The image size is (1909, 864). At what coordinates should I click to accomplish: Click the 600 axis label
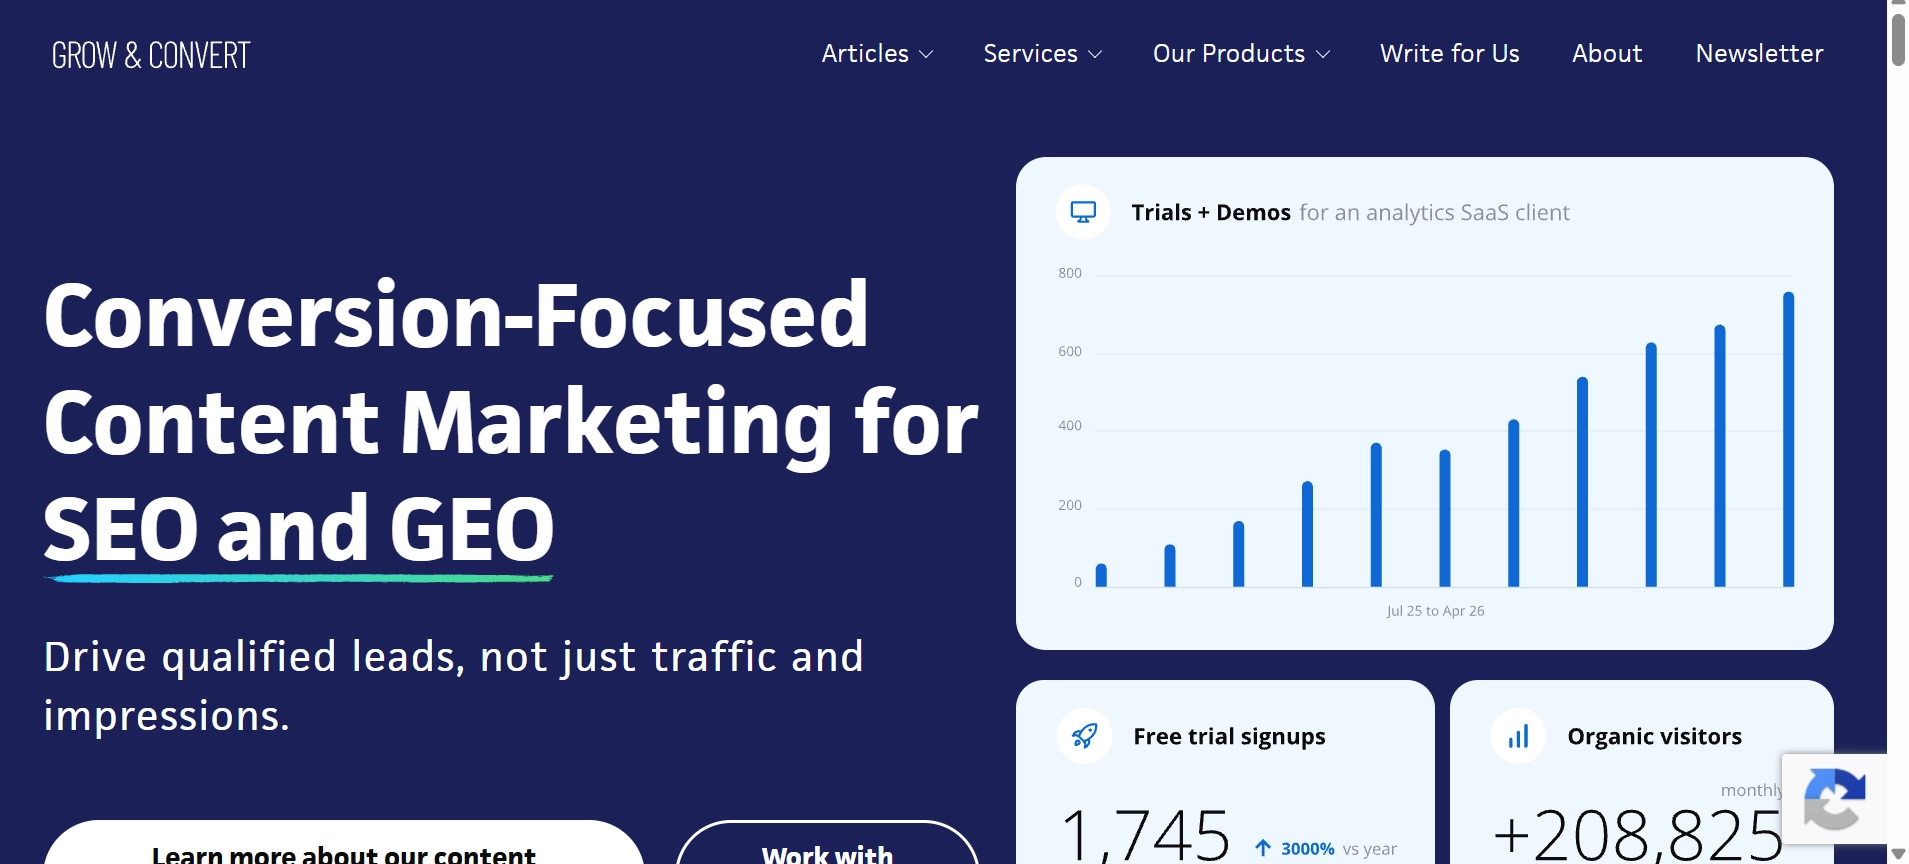(1070, 351)
